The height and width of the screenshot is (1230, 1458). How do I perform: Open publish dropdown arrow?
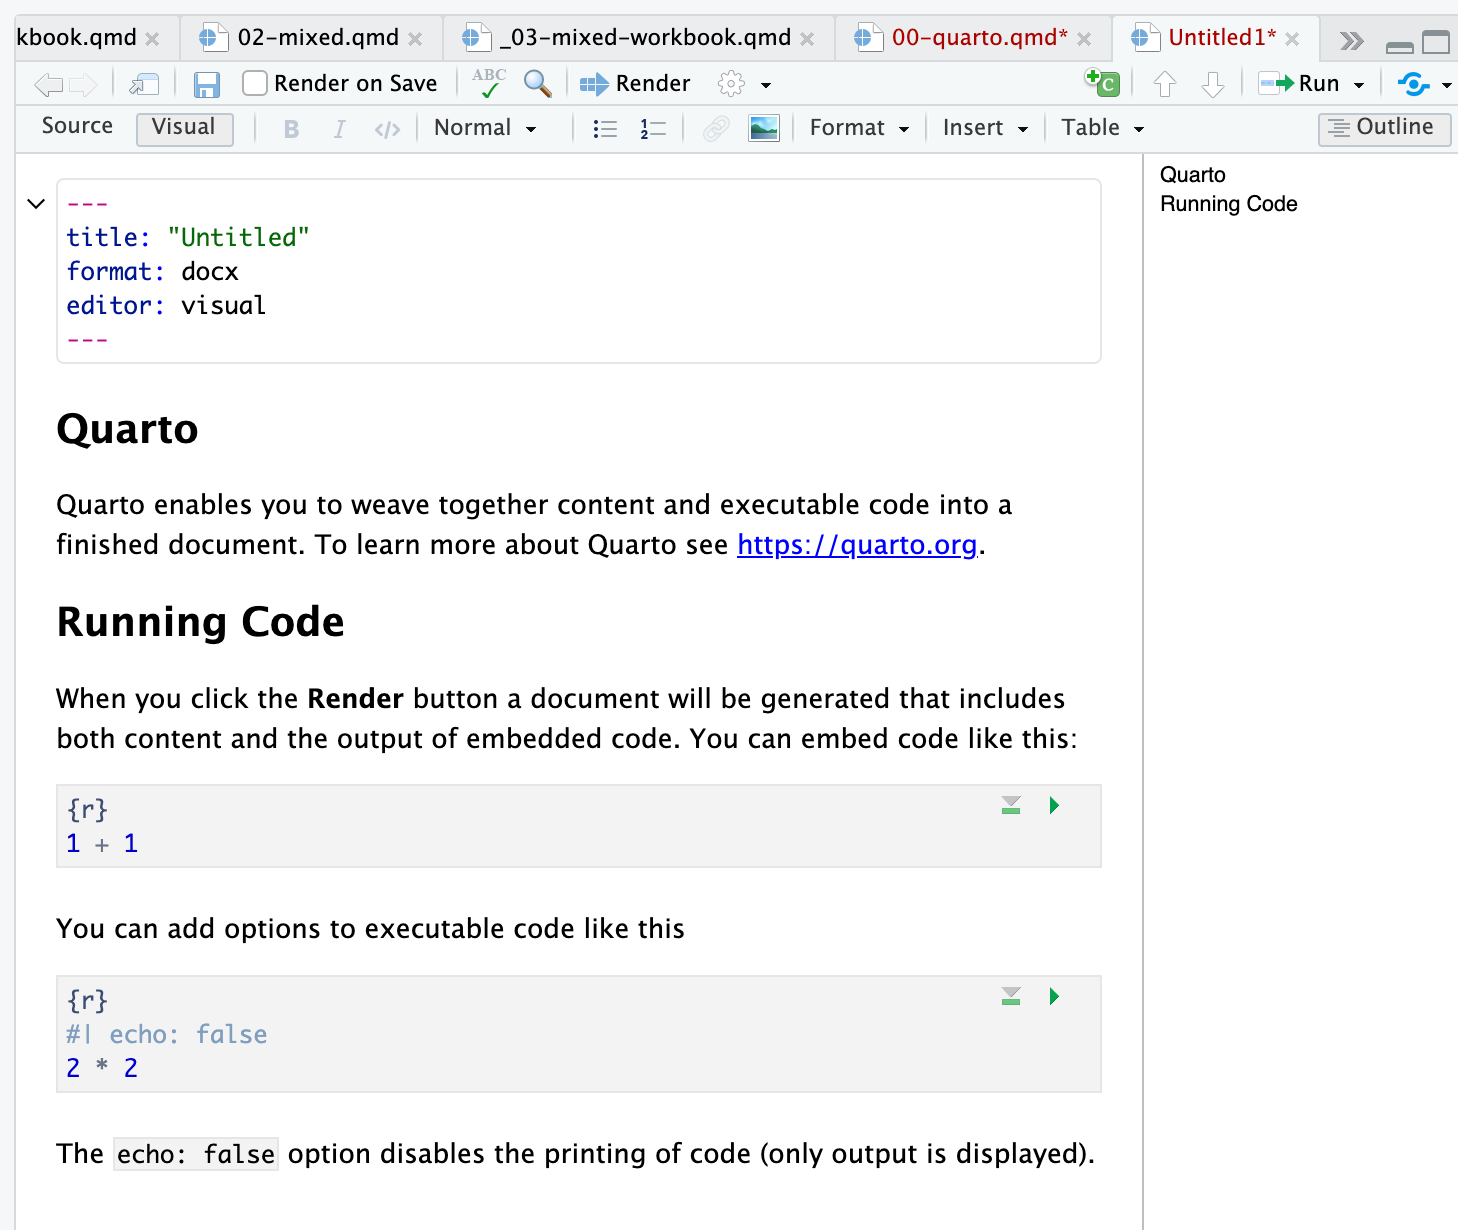tap(1447, 85)
